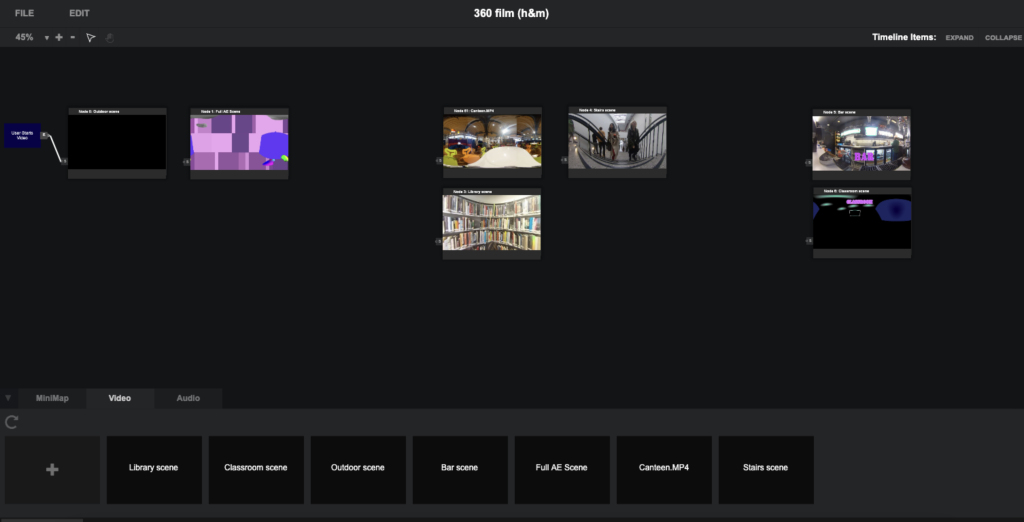This screenshot has width=1024, height=522.
Task: Click the input port of Full AE Scene node
Action: tap(187, 161)
